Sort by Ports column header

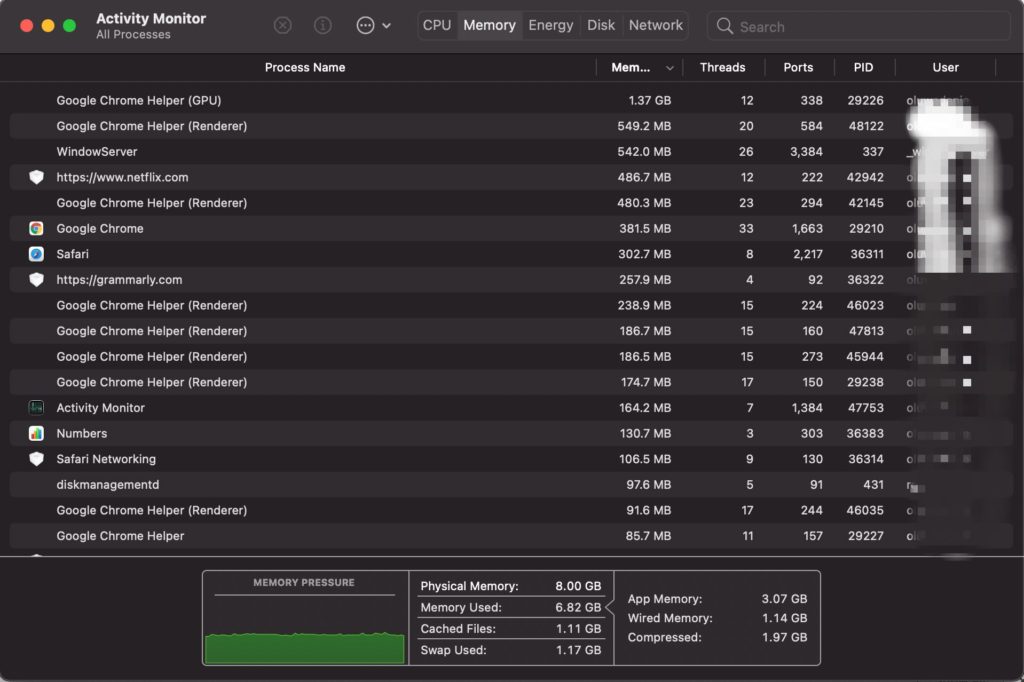(798, 67)
